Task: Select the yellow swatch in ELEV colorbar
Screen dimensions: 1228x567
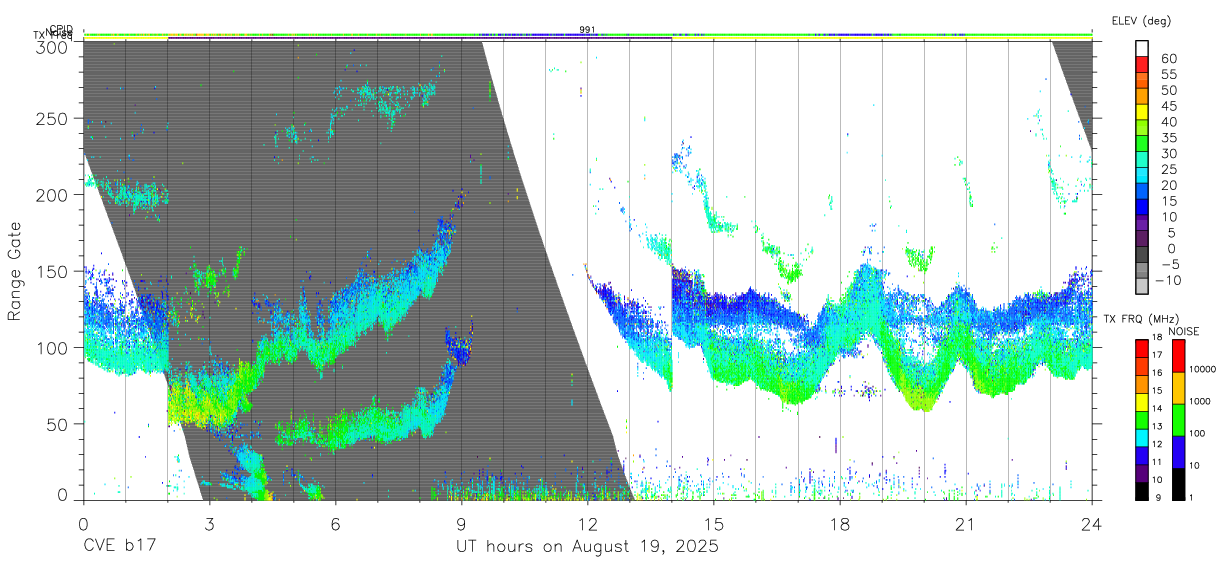Action: pos(1143,112)
